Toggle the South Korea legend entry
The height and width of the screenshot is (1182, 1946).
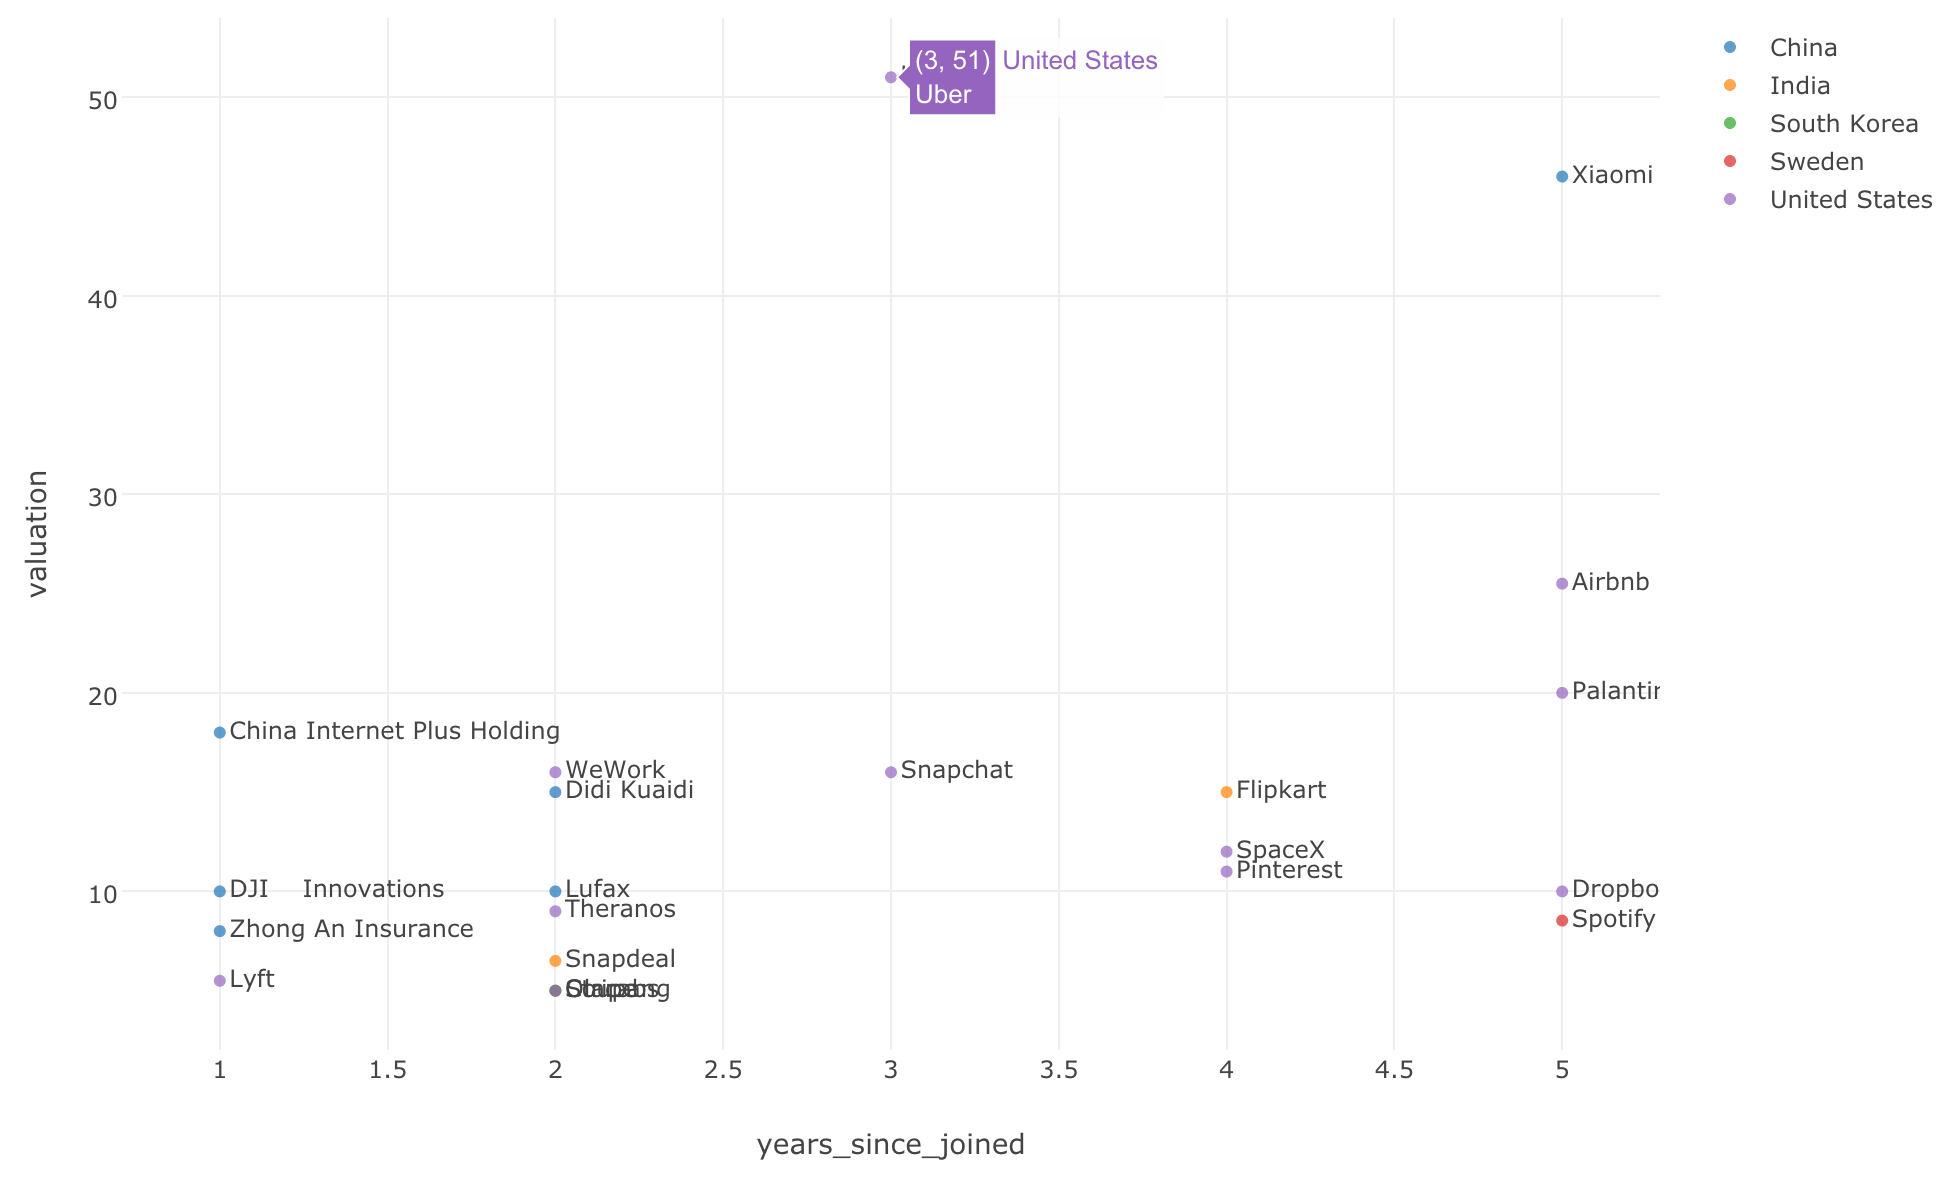(x=1822, y=123)
